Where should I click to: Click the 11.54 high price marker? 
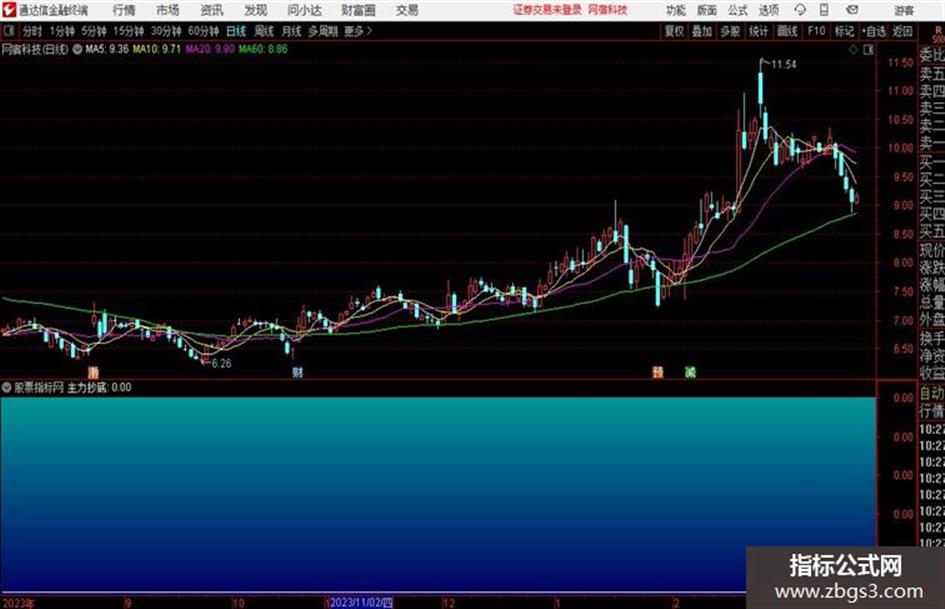783,65
